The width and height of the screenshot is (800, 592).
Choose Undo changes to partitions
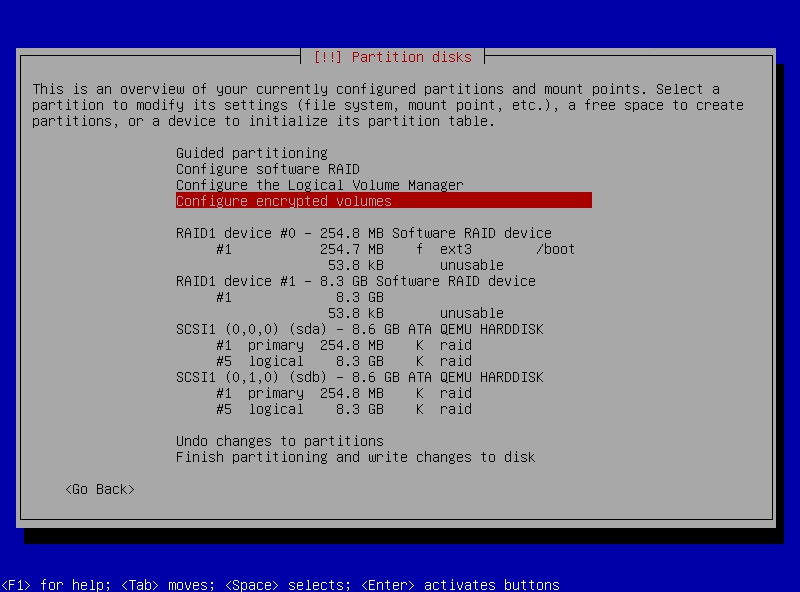279,441
